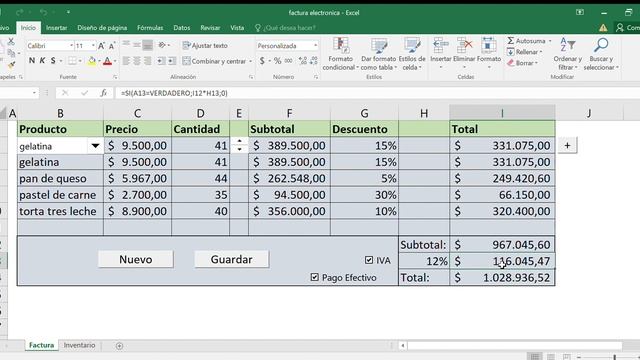Click the Guardar button

231,259
